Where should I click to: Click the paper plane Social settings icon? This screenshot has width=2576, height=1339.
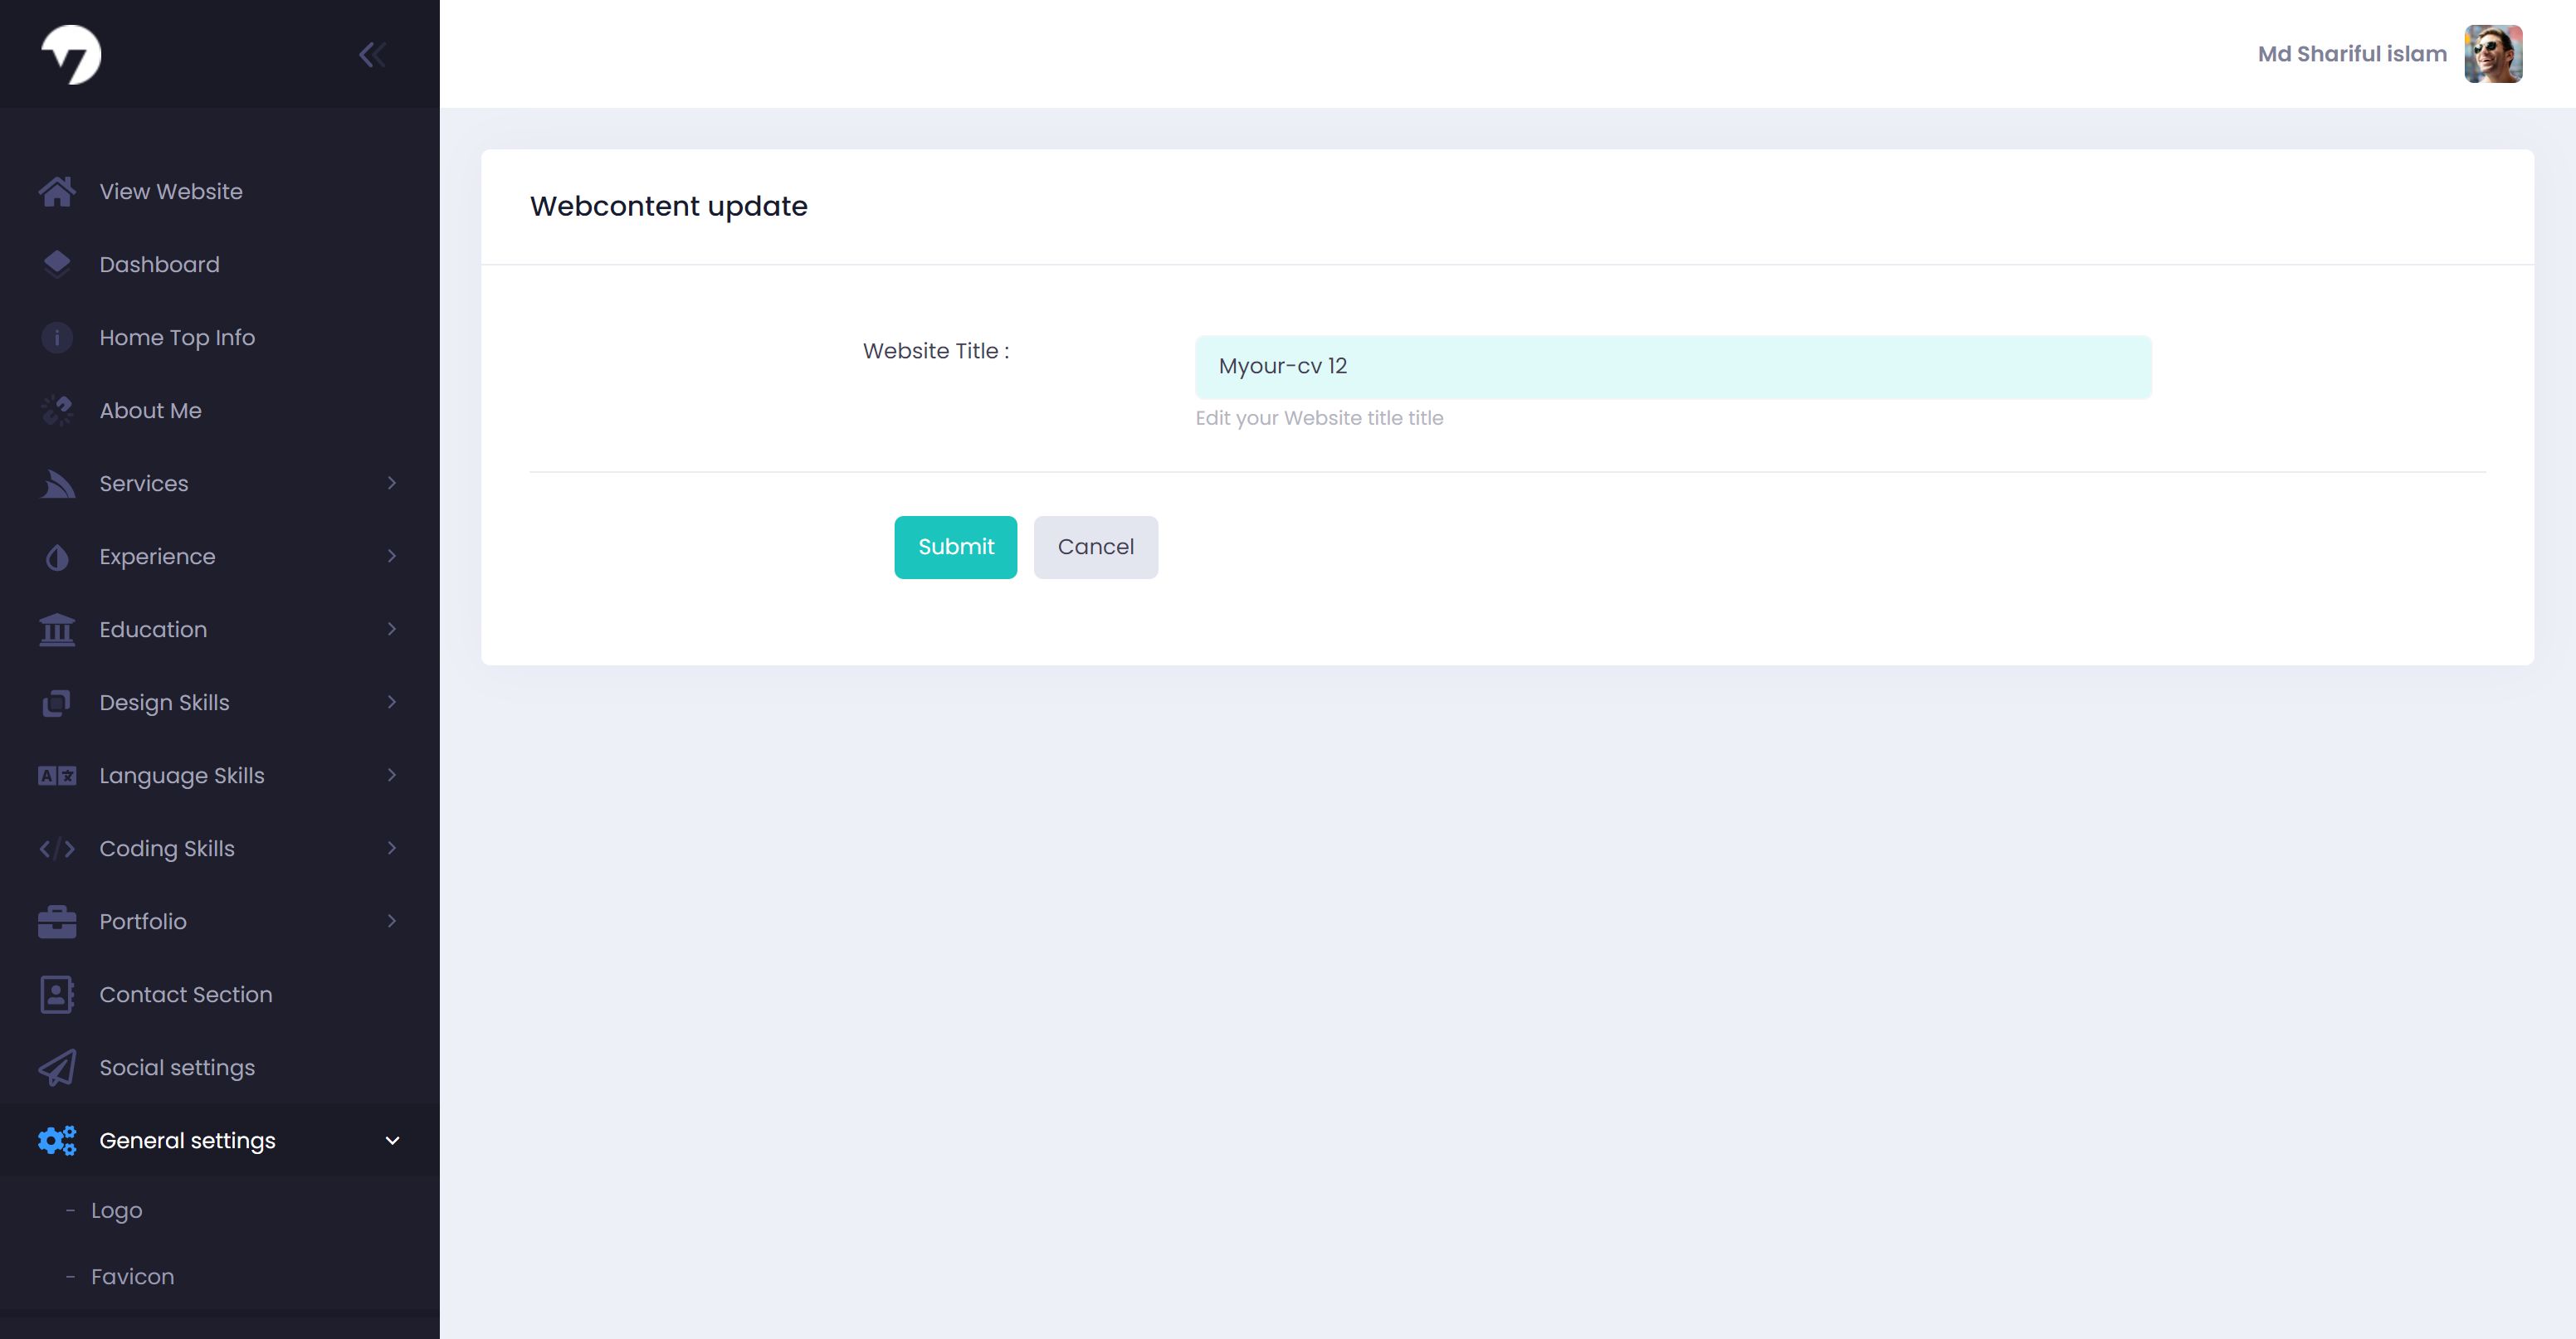coord(57,1068)
